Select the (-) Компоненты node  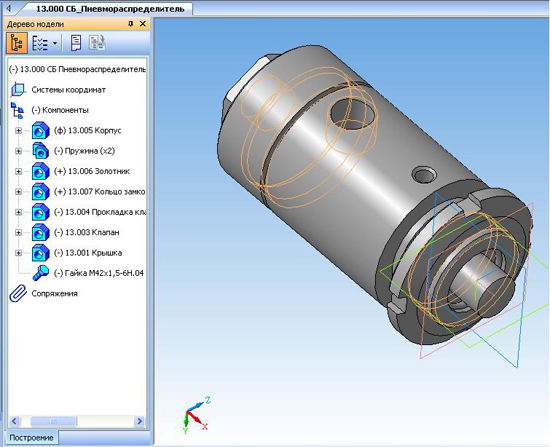[x=60, y=110]
